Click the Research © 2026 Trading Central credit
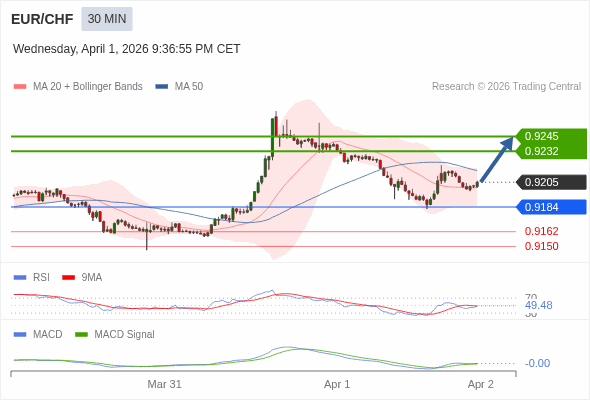The width and height of the screenshot is (590, 400). 506,87
